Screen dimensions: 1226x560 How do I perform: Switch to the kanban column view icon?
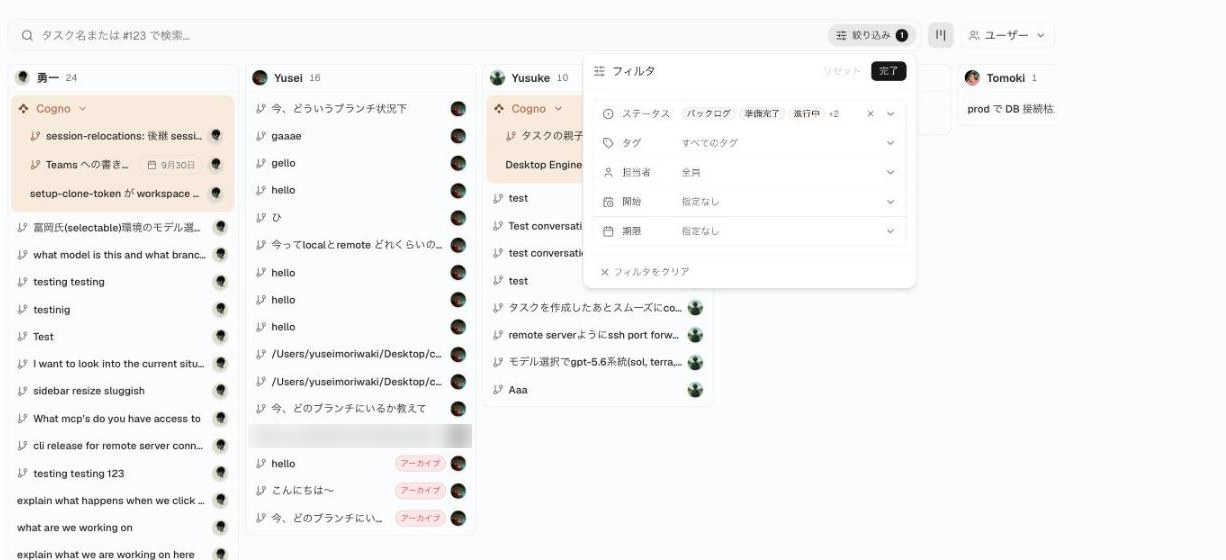coord(940,35)
